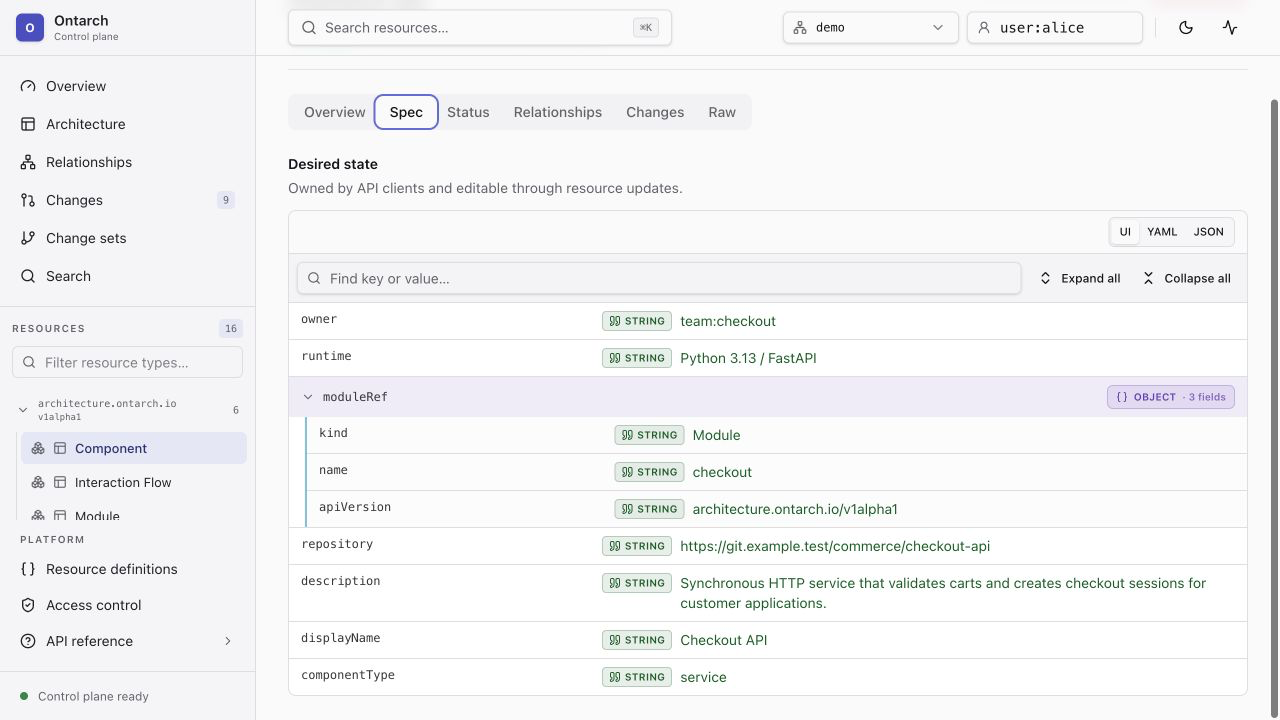Viewport: 1280px width, 720px height.
Task: Click the Search resources field
Action: point(480,28)
